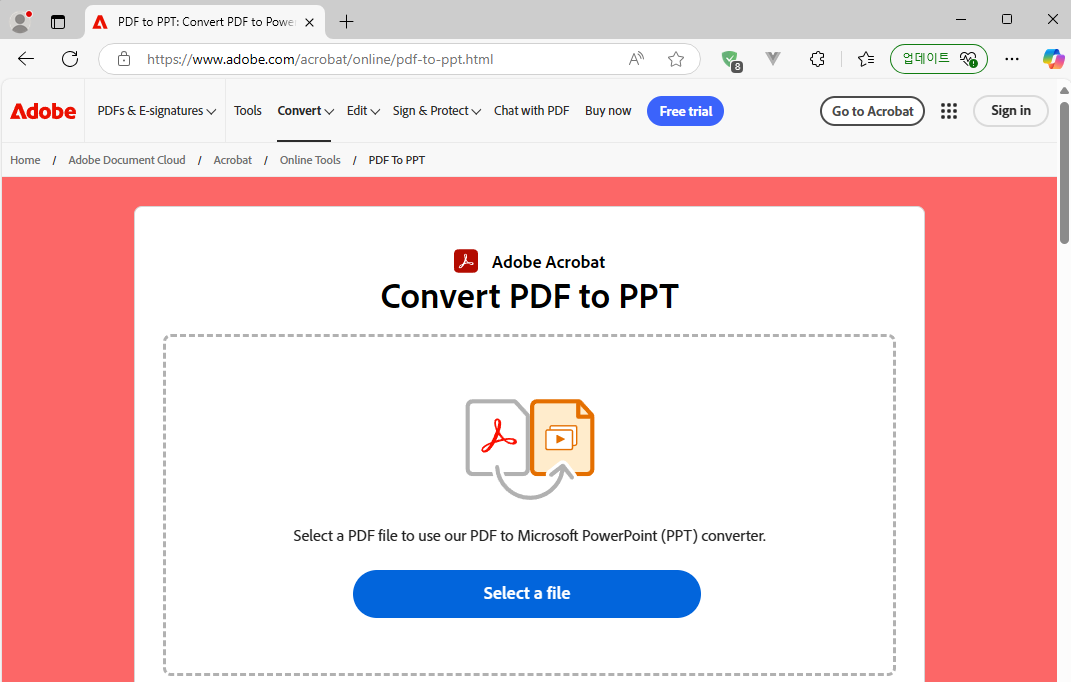This screenshot has width=1071, height=682.
Task: Expand the Sign & Protect dropdown
Action: pos(436,111)
